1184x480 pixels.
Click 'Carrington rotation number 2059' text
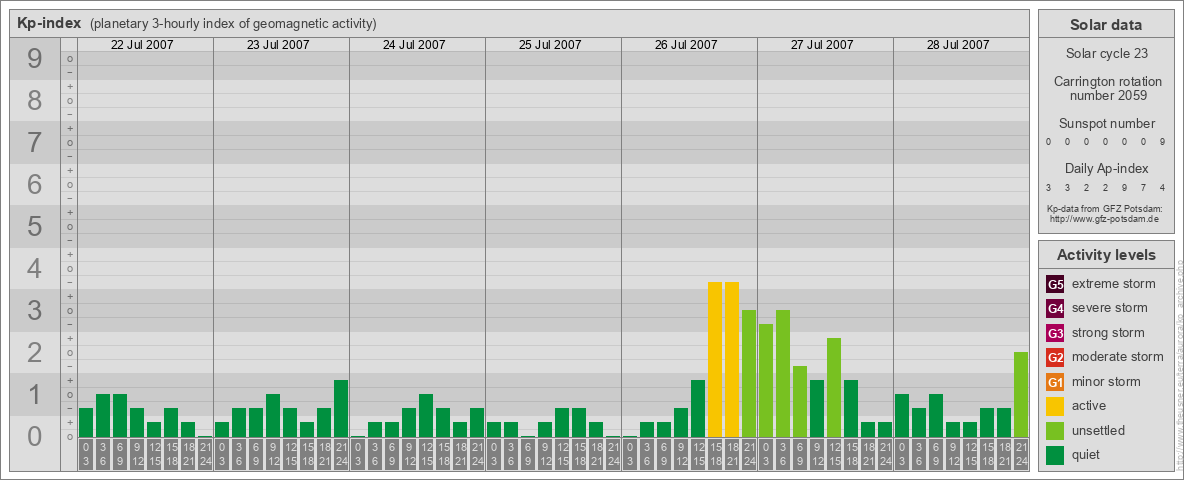point(1108,88)
